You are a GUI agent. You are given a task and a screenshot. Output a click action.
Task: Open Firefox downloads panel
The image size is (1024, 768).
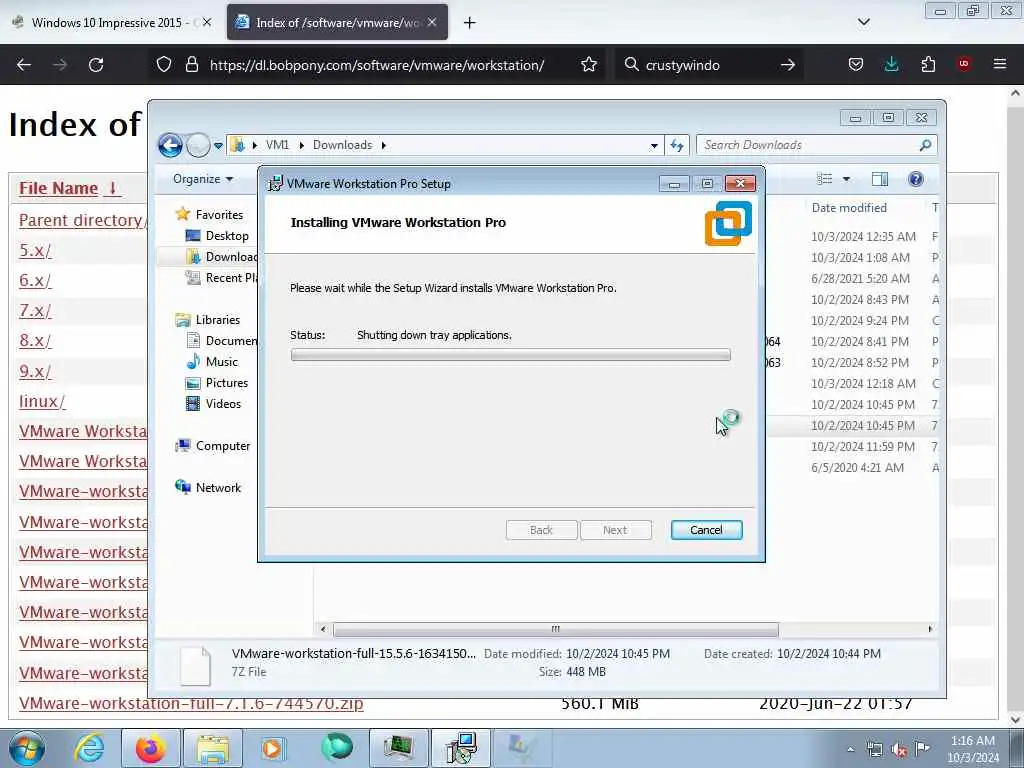(891, 65)
